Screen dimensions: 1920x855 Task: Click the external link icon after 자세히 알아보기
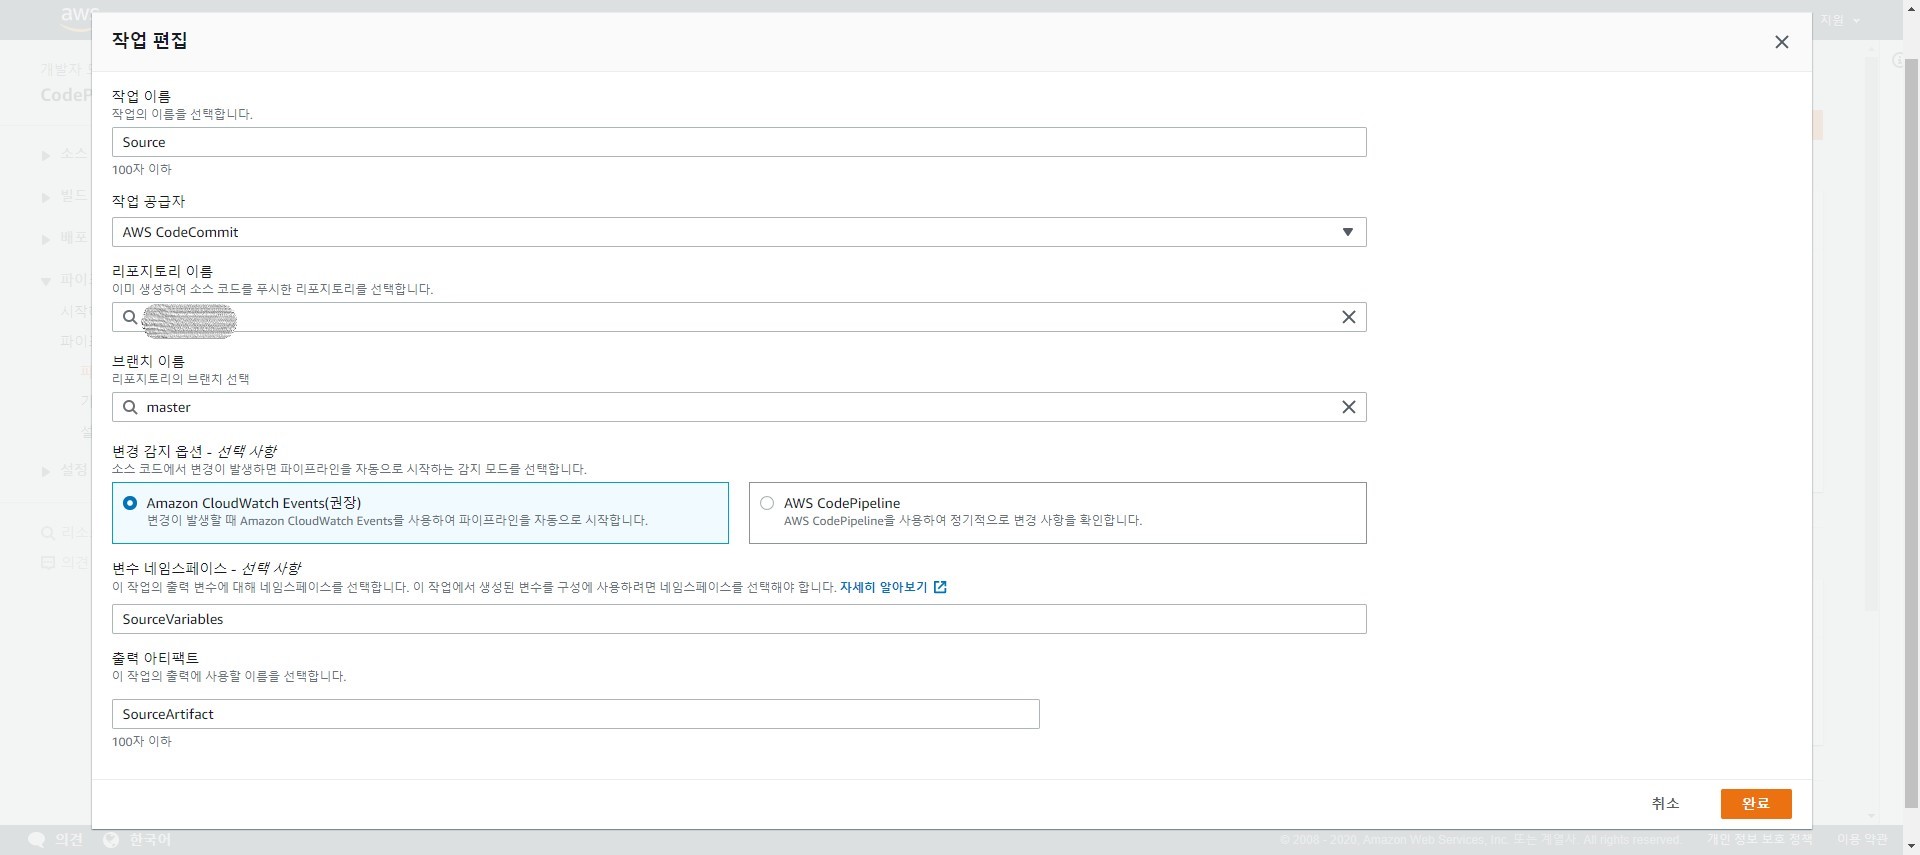point(940,587)
